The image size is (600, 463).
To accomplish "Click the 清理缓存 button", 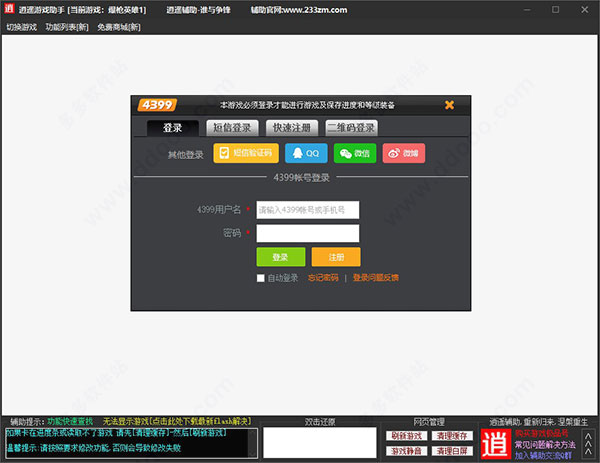I will [x=452, y=436].
